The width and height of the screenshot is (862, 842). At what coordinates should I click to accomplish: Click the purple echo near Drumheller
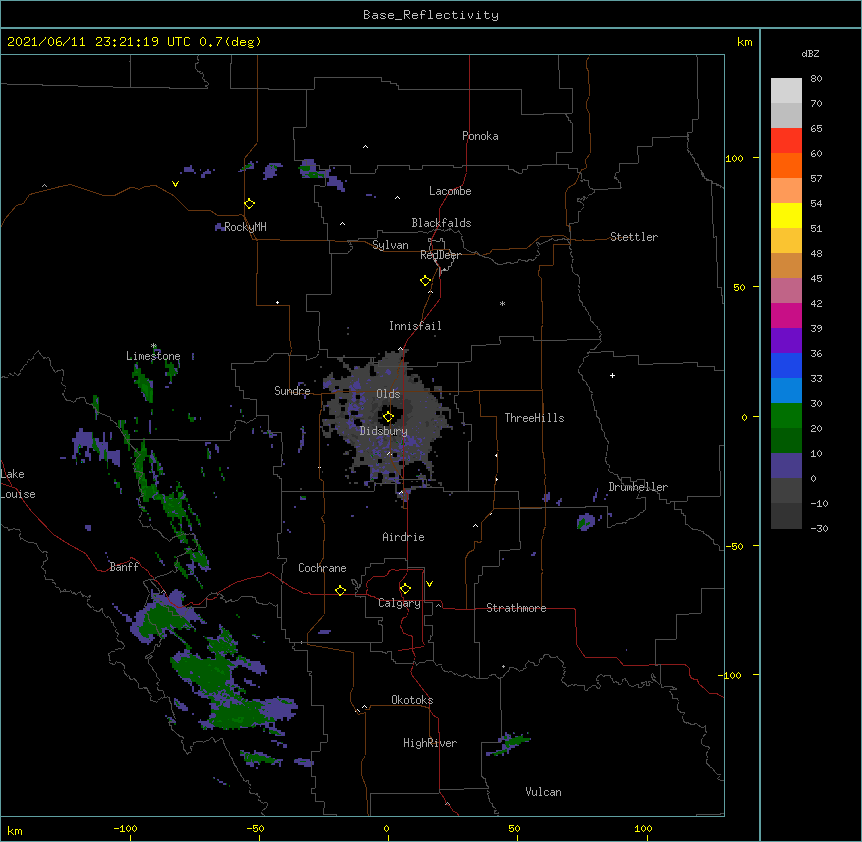coord(586,522)
